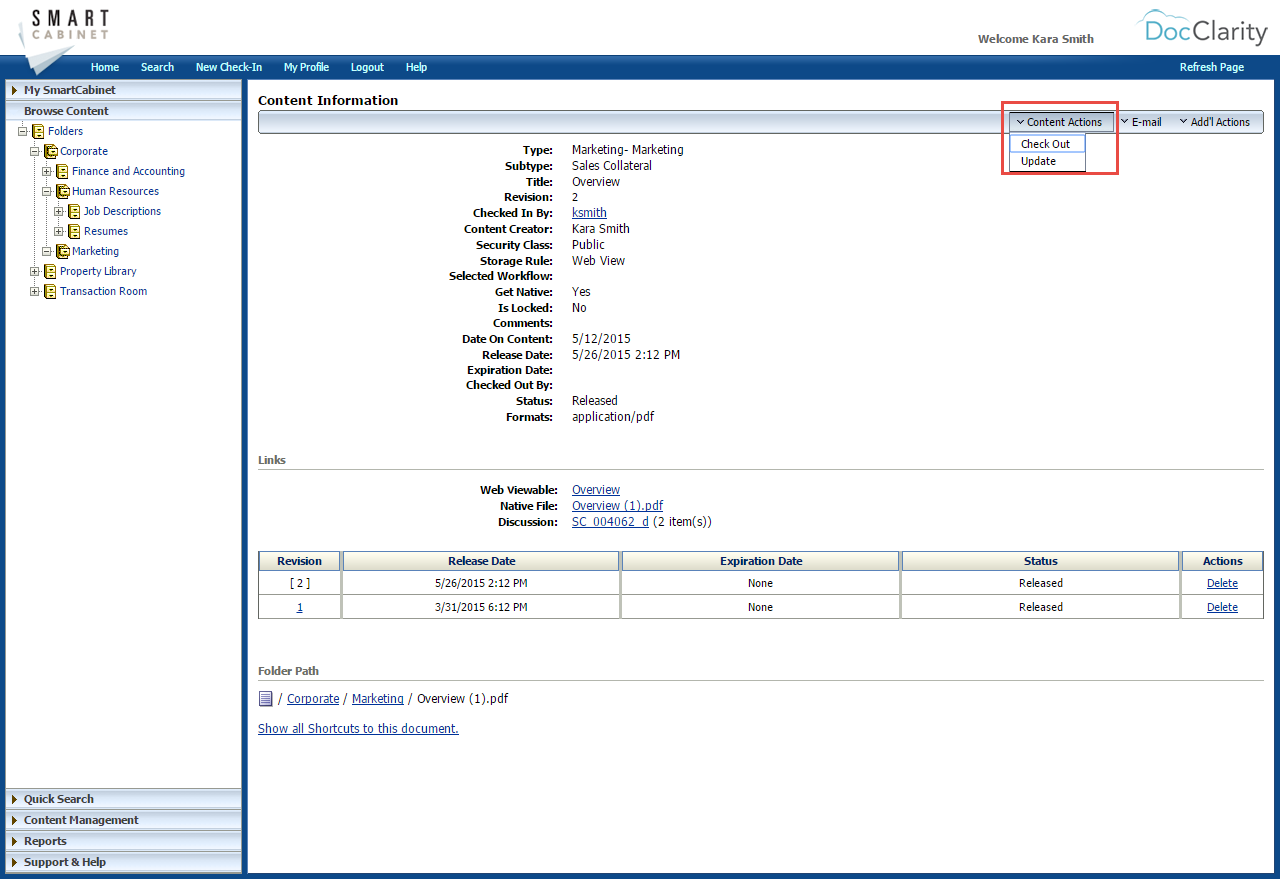
Task: Open the Content Actions dropdown
Action: point(1060,121)
